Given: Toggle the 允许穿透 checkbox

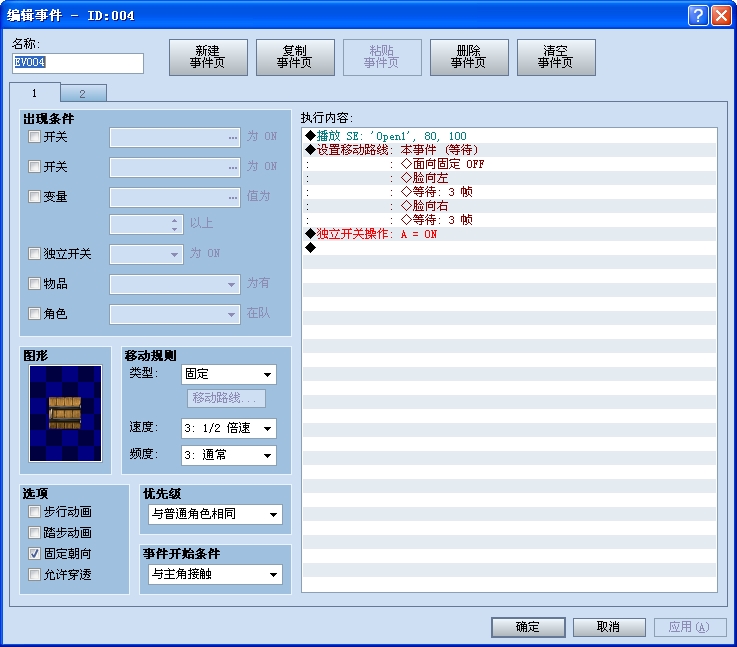Looking at the screenshot, I should click(x=35, y=574).
